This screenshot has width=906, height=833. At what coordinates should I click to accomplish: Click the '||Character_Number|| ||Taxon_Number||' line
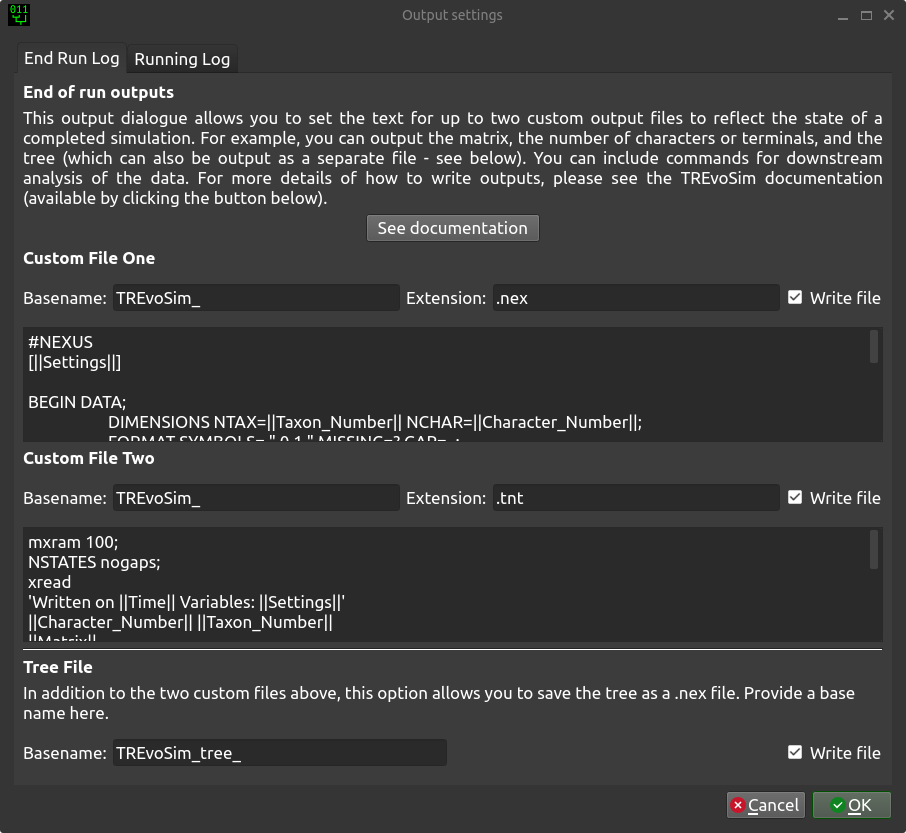pos(180,622)
